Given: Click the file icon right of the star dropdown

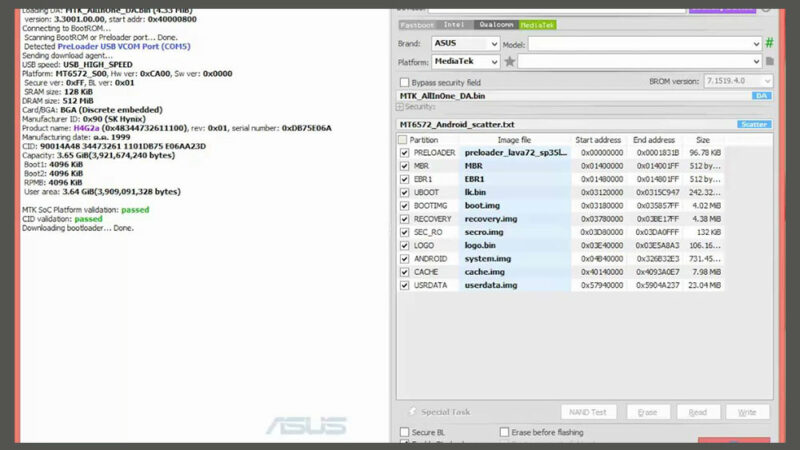Looking at the screenshot, I should point(769,61).
